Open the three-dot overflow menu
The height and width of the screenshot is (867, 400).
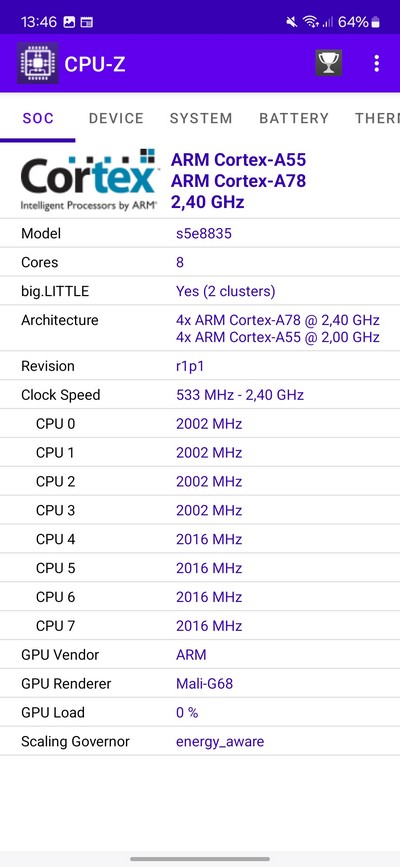(376, 63)
